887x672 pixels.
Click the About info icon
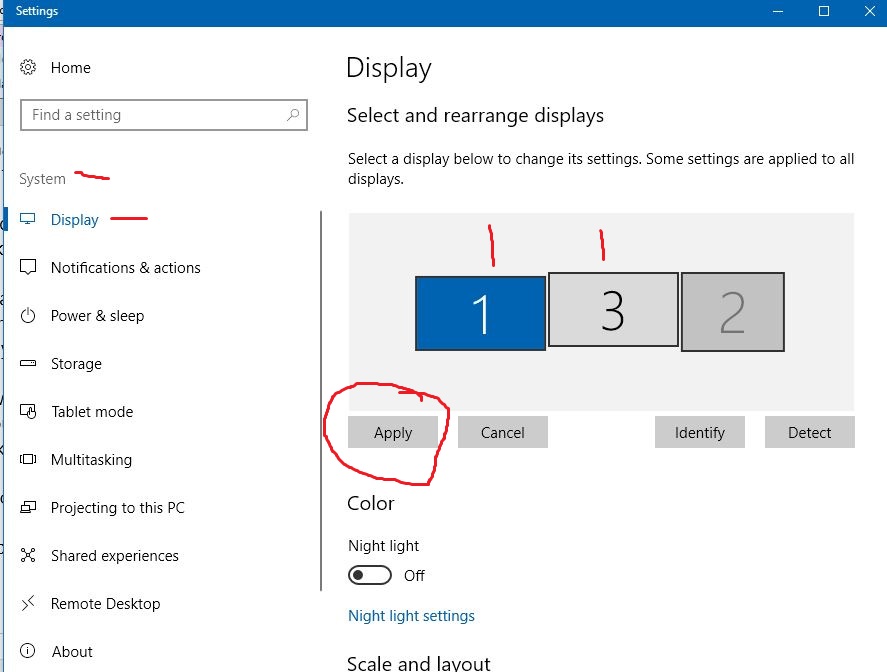point(28,651)
